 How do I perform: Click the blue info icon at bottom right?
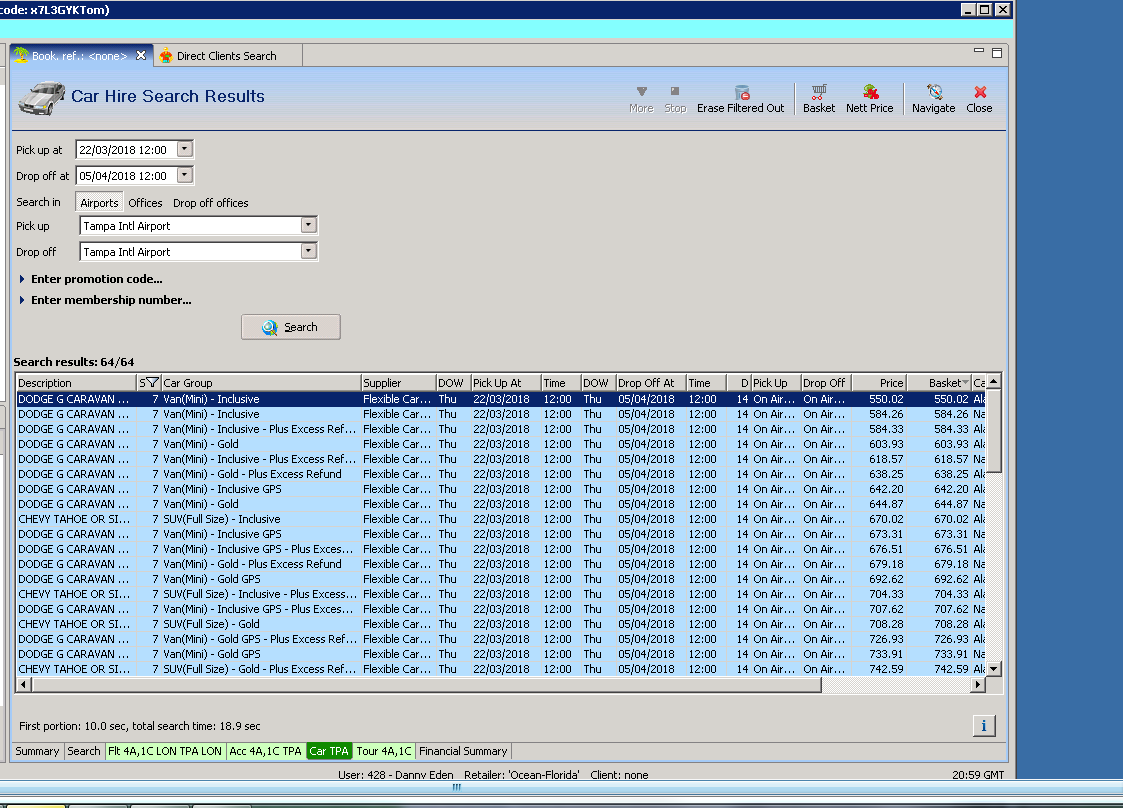pyautogui.click(x=983, y=726)
